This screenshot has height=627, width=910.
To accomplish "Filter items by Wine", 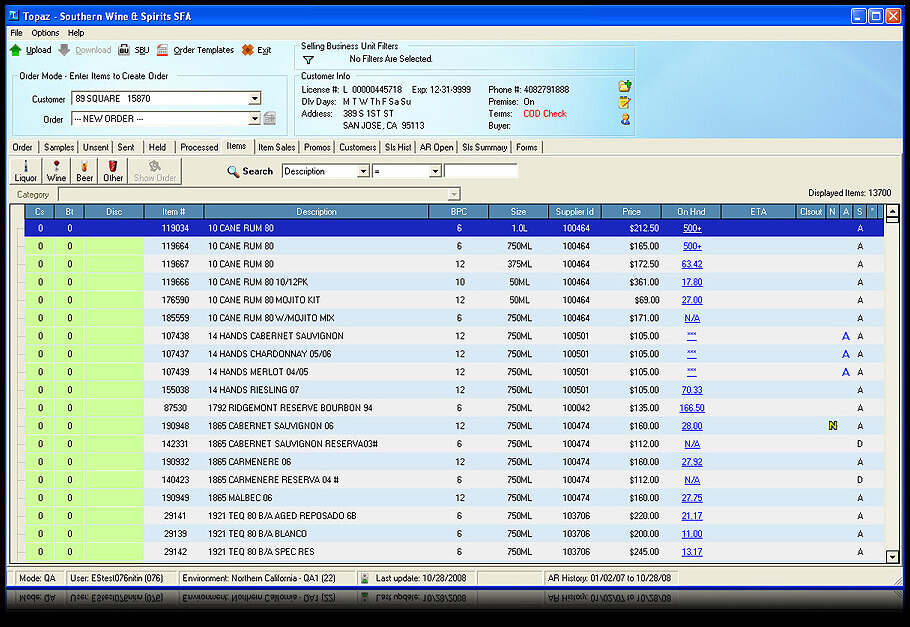I will tap(56, 171).
